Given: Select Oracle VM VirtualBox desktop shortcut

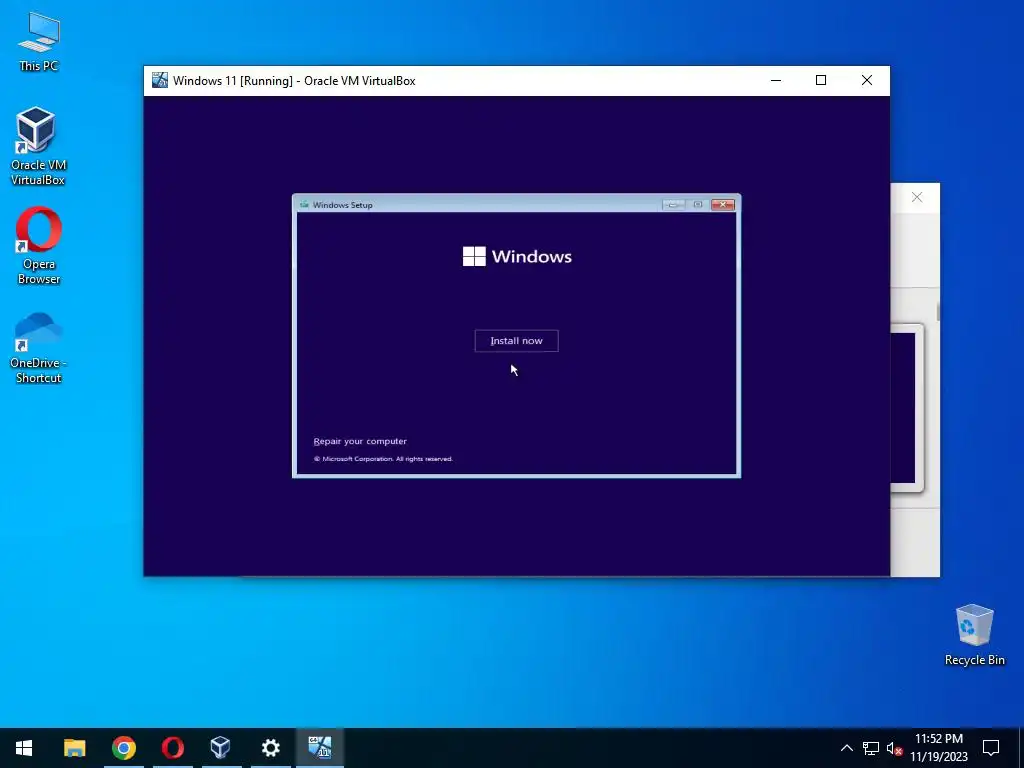Looking at the screenshot, I should tap(38, 147).
